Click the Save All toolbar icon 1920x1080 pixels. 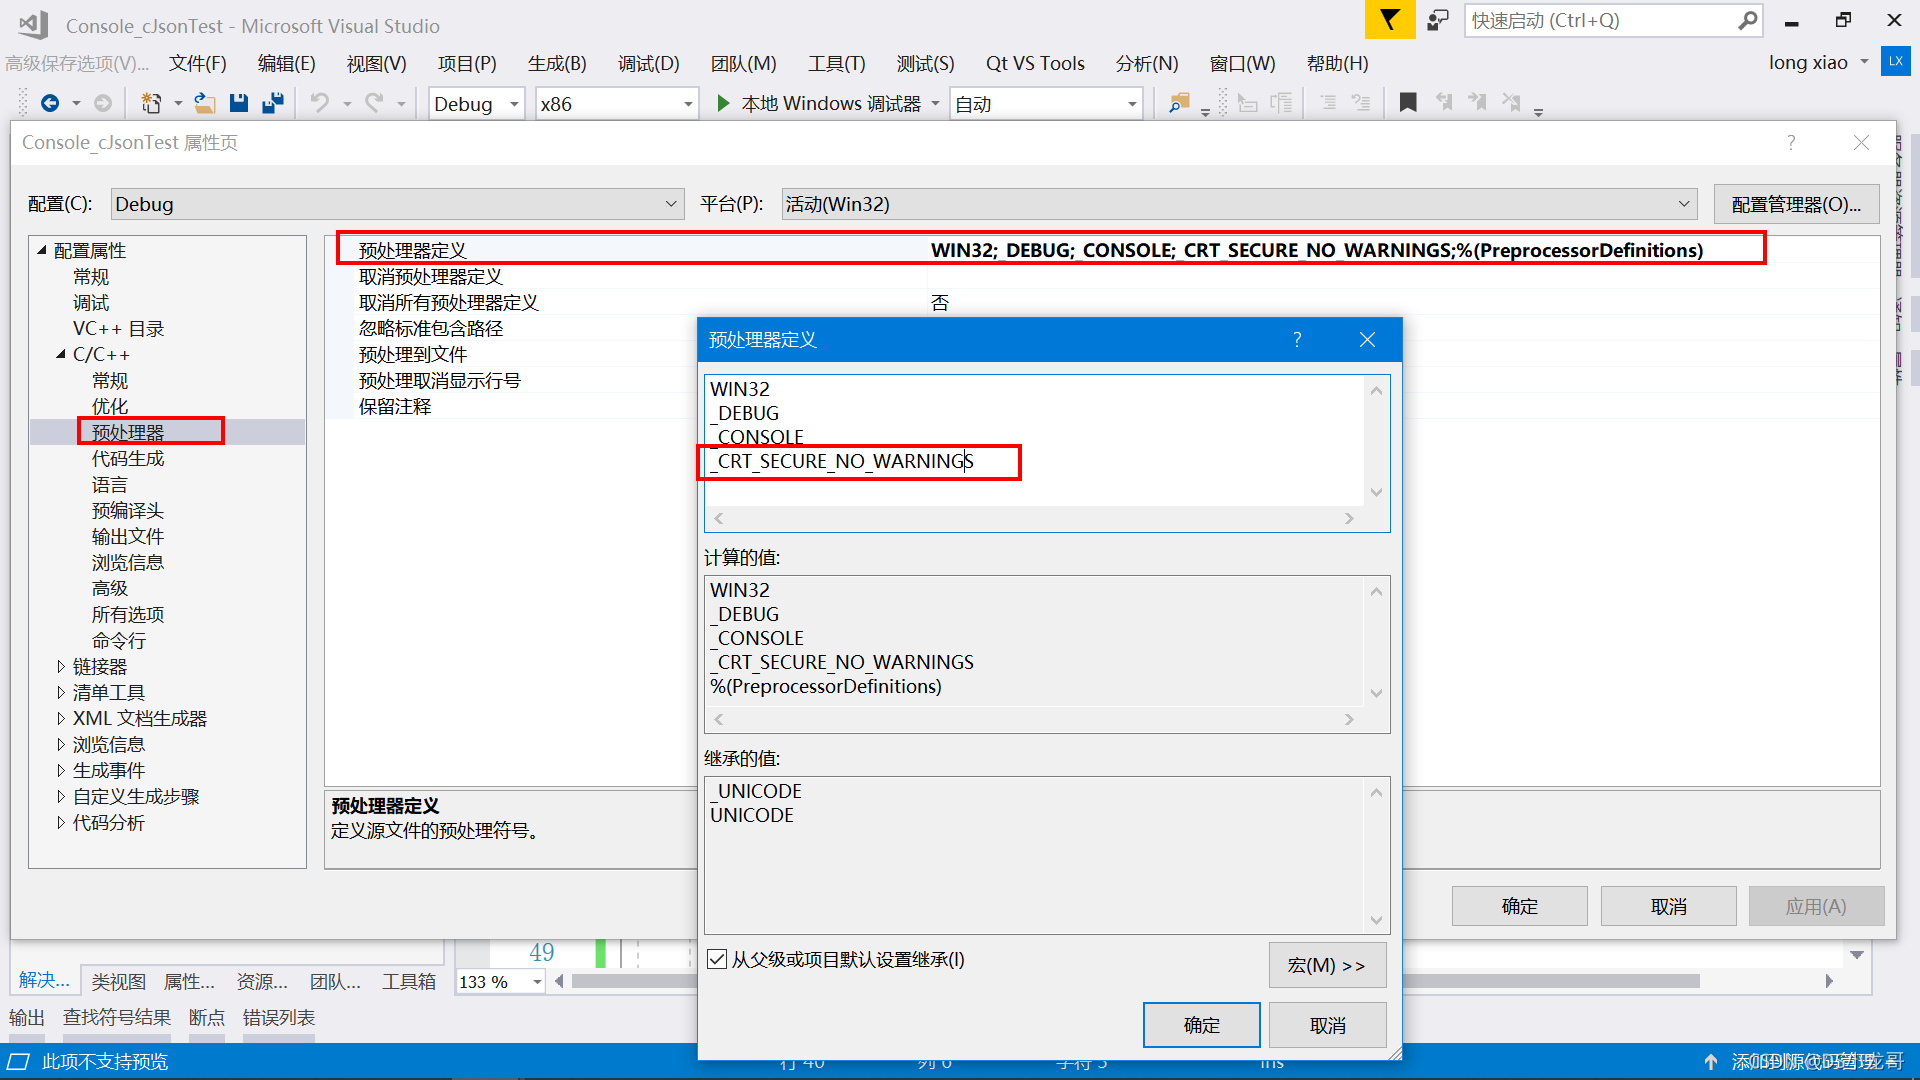tap(272, 103)
